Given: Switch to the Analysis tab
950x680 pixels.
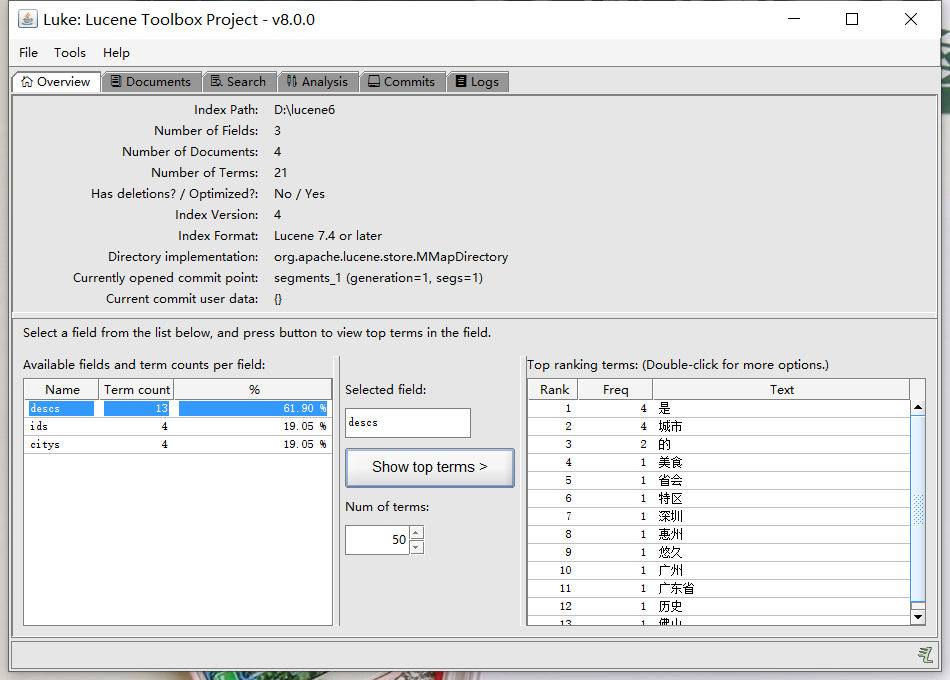Looking at the screenshot, I should (x=318, y=82).
